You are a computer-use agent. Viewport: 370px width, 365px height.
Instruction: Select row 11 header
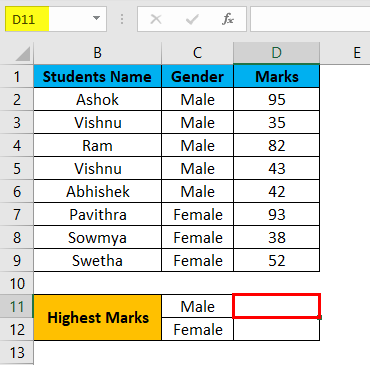coord(17,306)
